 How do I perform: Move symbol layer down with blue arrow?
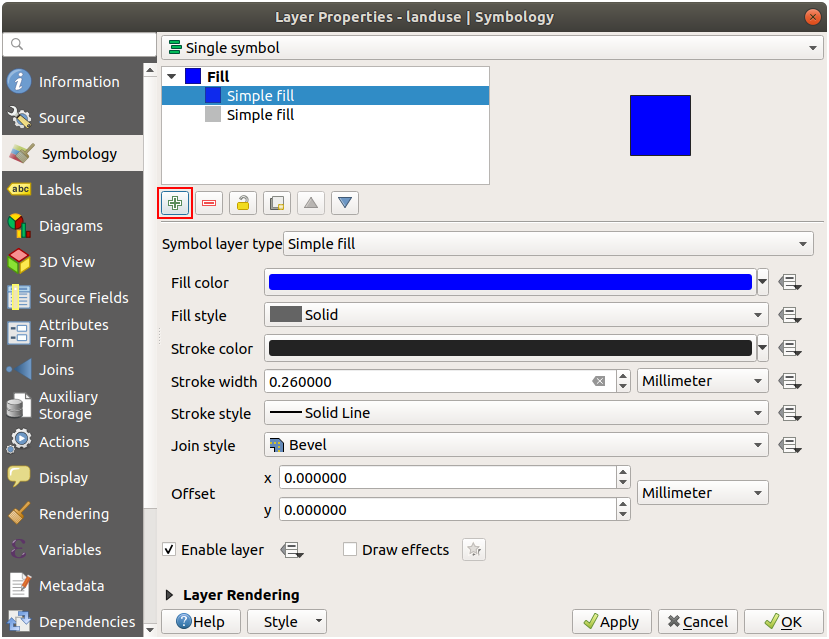click(345, 203)
